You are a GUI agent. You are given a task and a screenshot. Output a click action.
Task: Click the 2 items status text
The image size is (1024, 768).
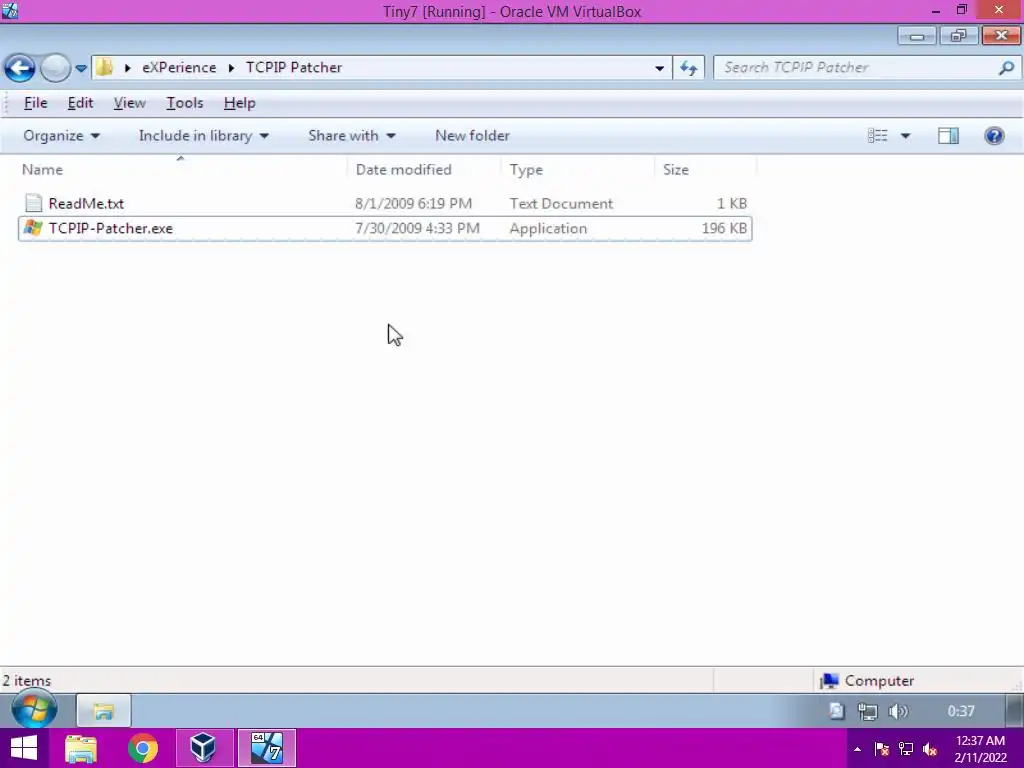point(27,680)
